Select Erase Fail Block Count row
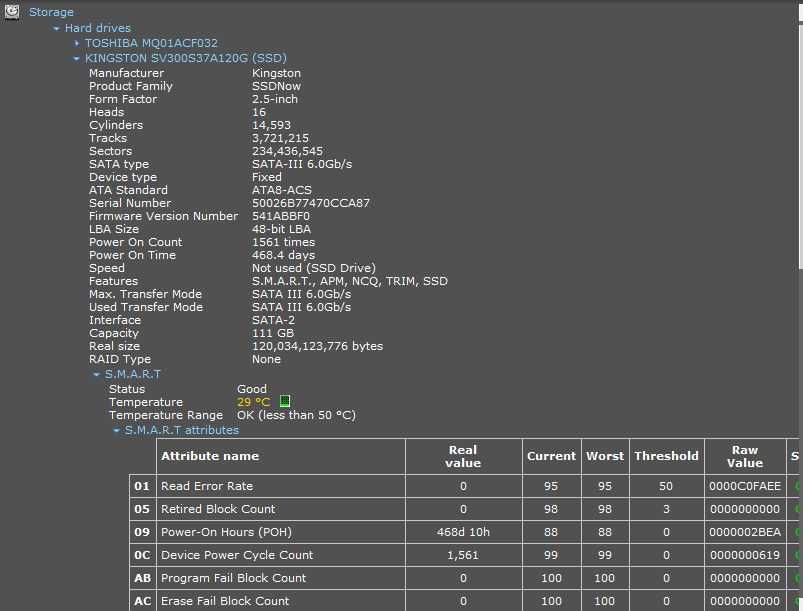Screen dimensions: 803x611 point(466,601)
